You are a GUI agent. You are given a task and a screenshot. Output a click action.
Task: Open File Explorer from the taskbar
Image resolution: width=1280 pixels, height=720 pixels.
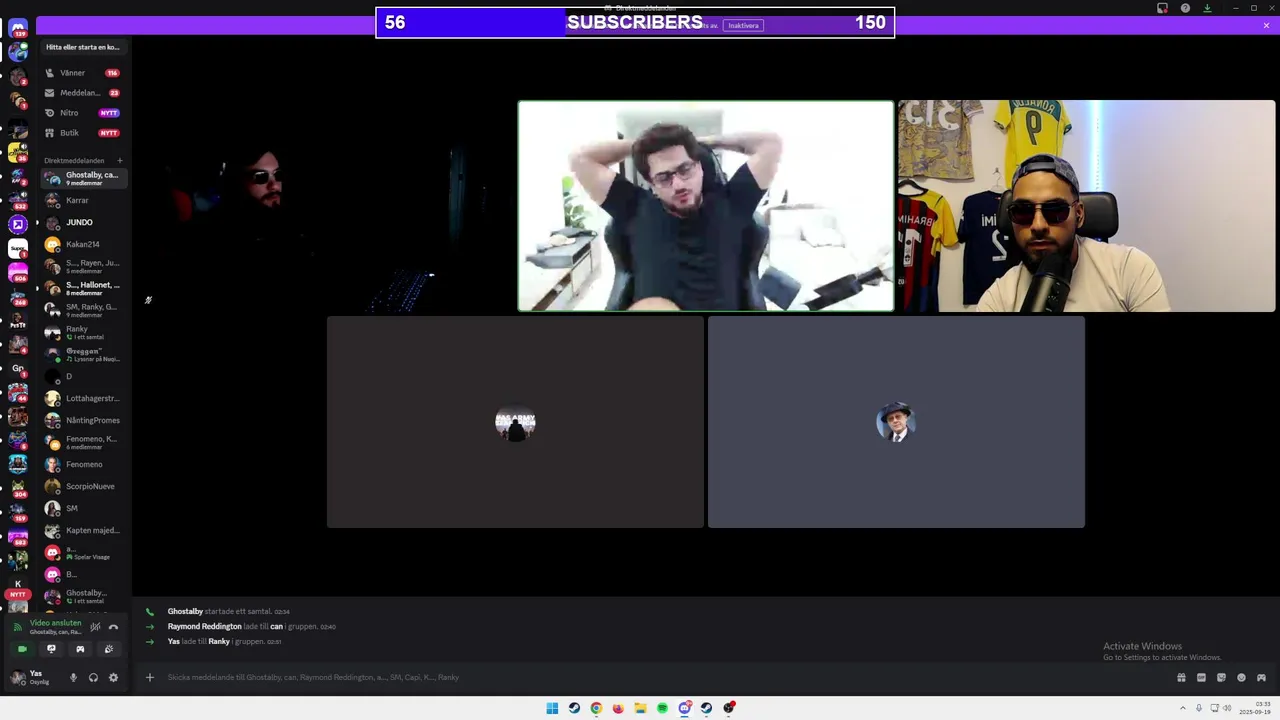coord(640,708)
